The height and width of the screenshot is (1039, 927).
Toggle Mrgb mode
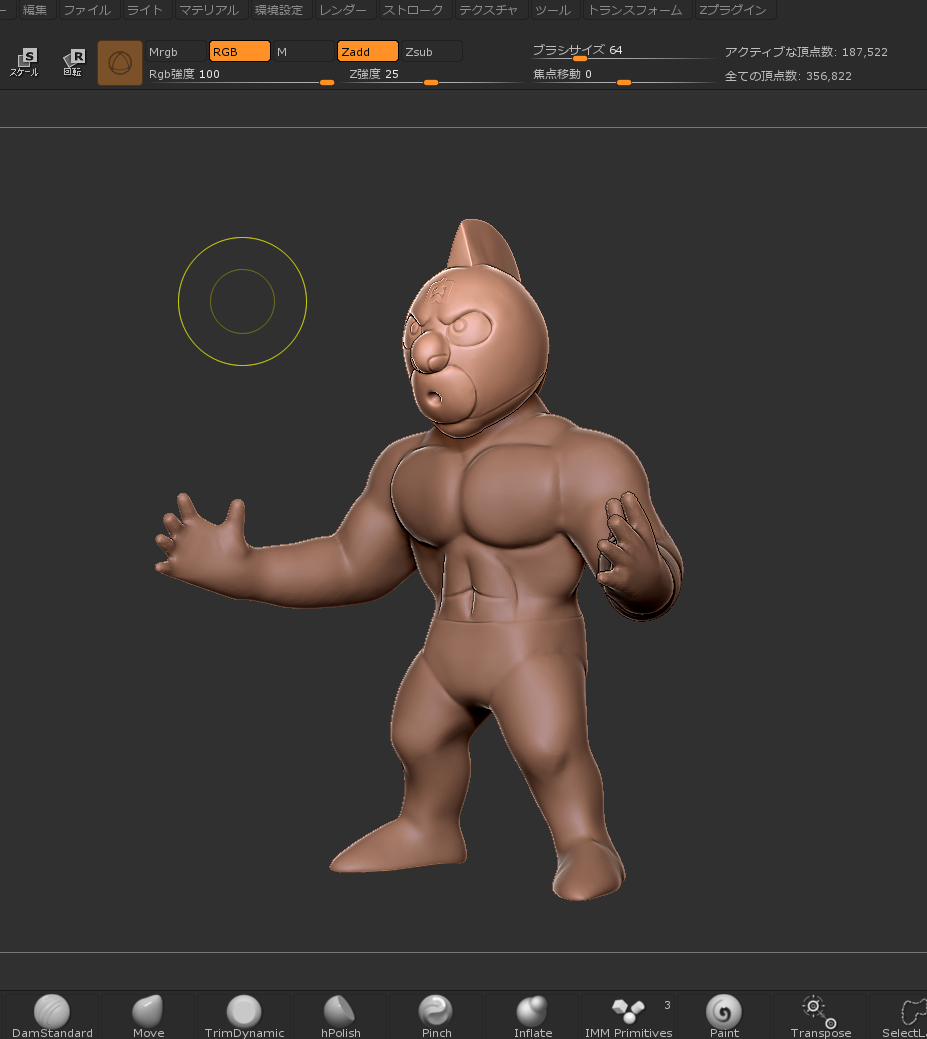[175, 52]
